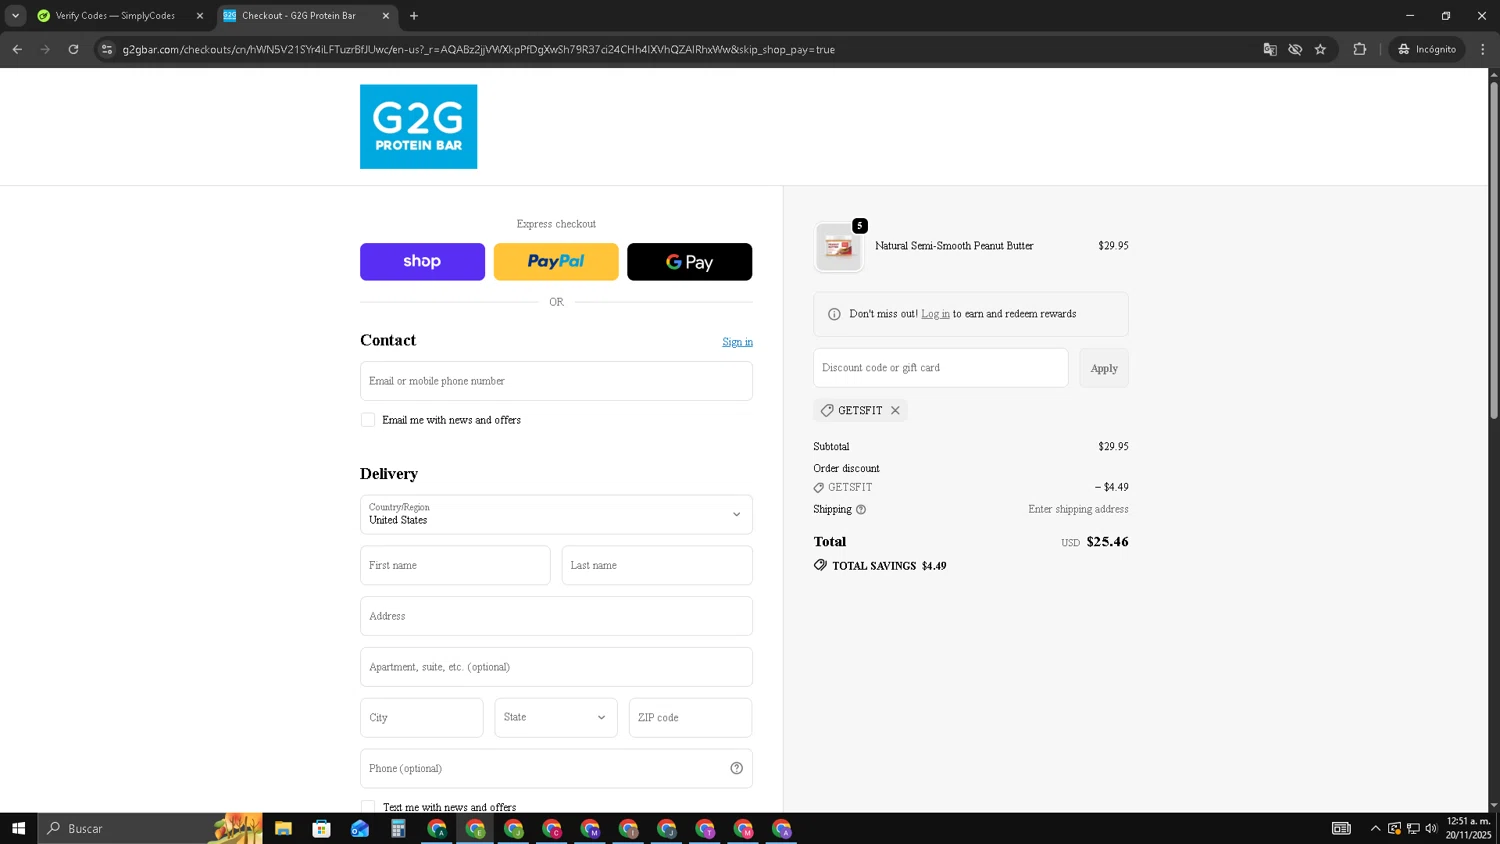
Task: Close the Verify Codes — SimplyCodes tab
Action: pos(199,16)
